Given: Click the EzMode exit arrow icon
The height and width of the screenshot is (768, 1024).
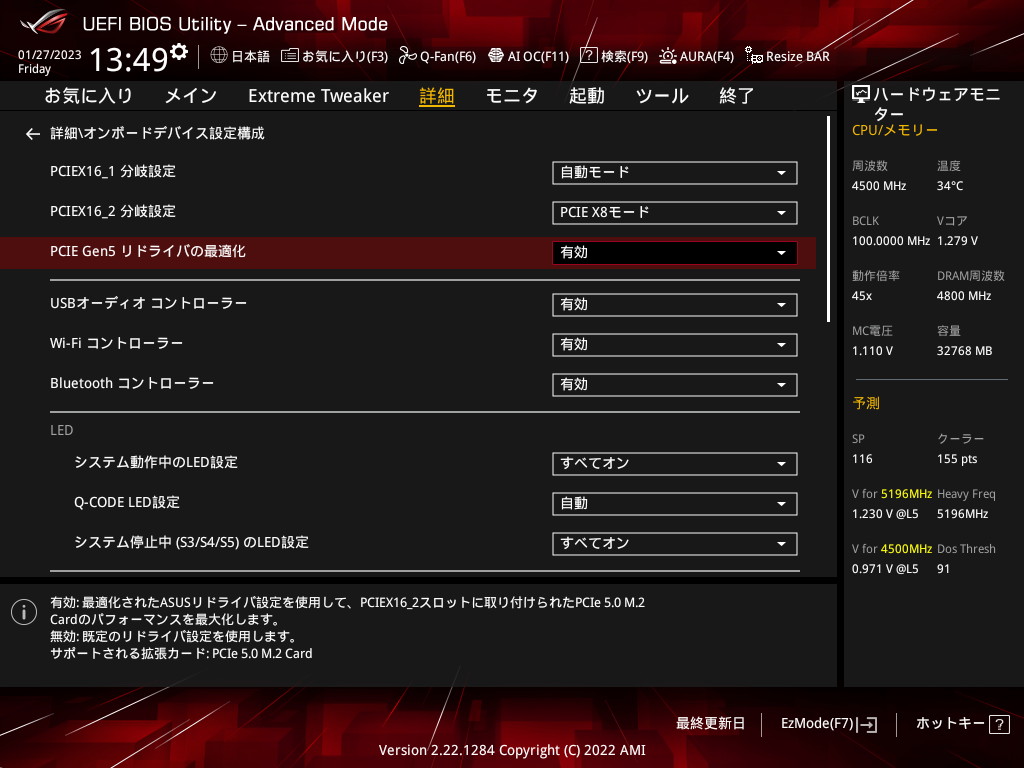Looking at the screenshot, I should click(868, 724).
